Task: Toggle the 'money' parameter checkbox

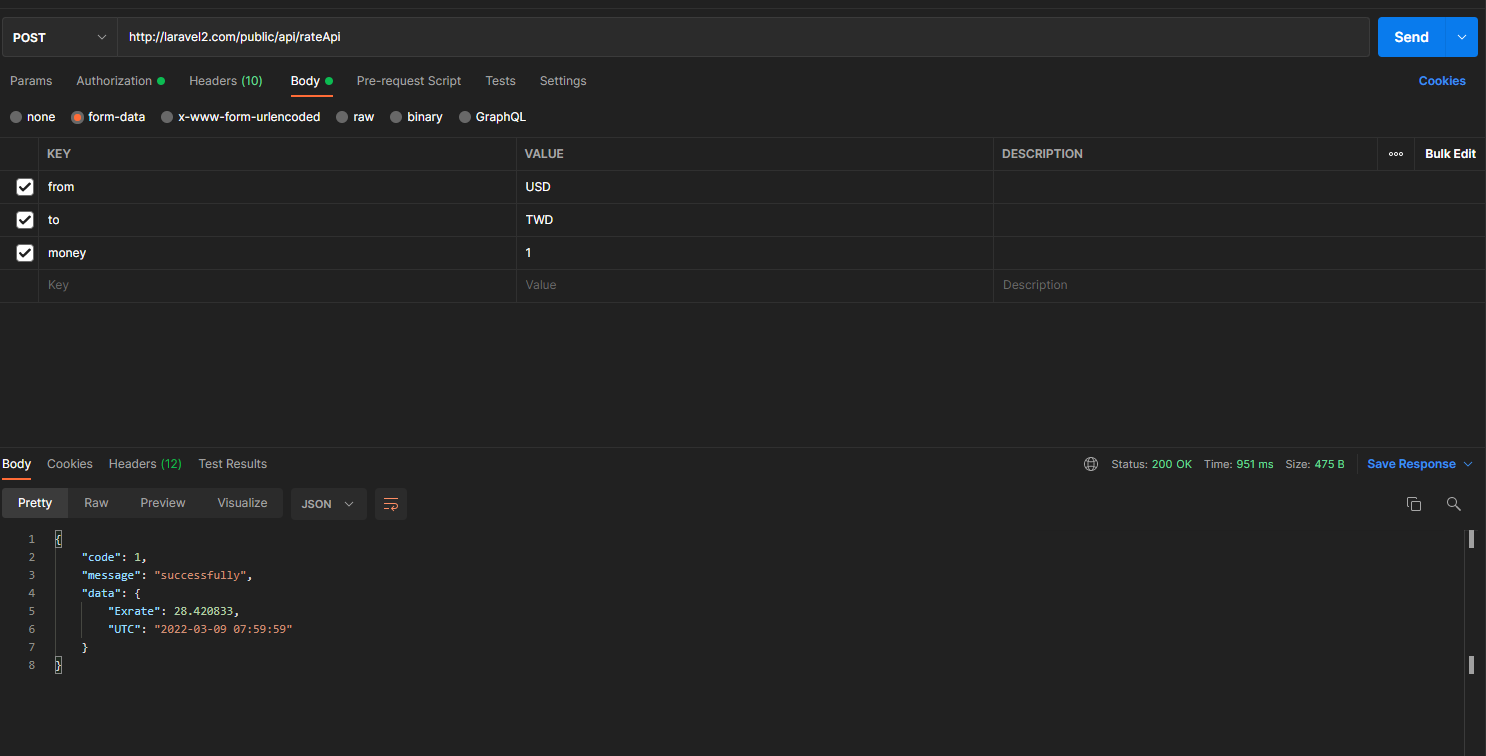Action: [25, 253]
